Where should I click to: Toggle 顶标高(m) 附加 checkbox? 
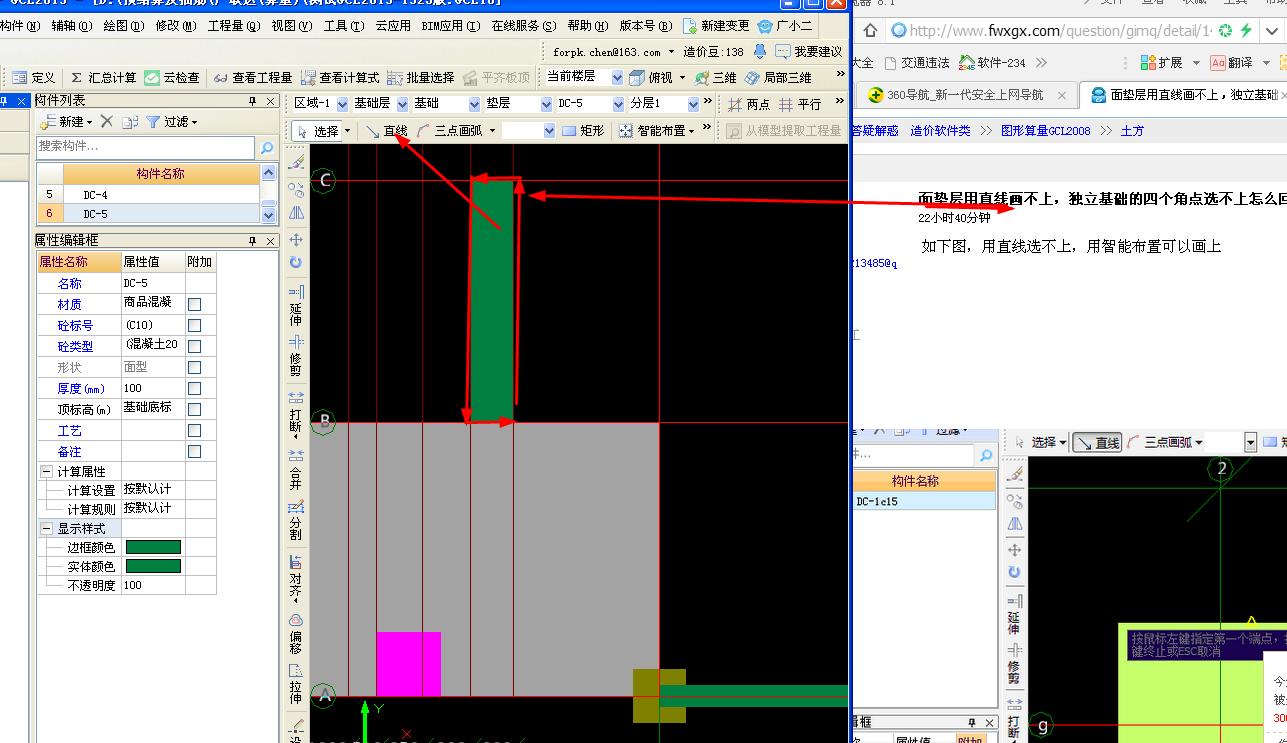pos(194,409)
